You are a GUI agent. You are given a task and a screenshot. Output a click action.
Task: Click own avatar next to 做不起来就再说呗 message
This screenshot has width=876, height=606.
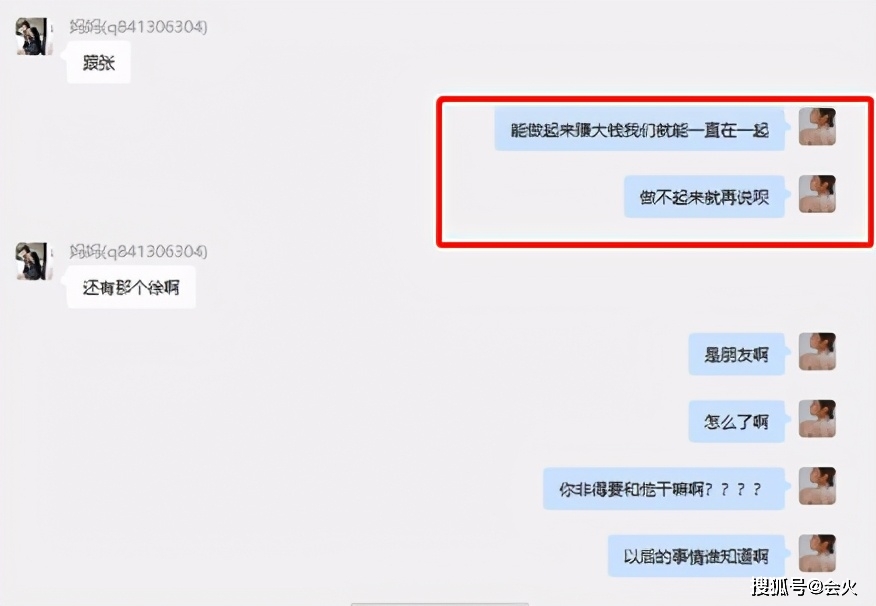click(x=817, y=194)
